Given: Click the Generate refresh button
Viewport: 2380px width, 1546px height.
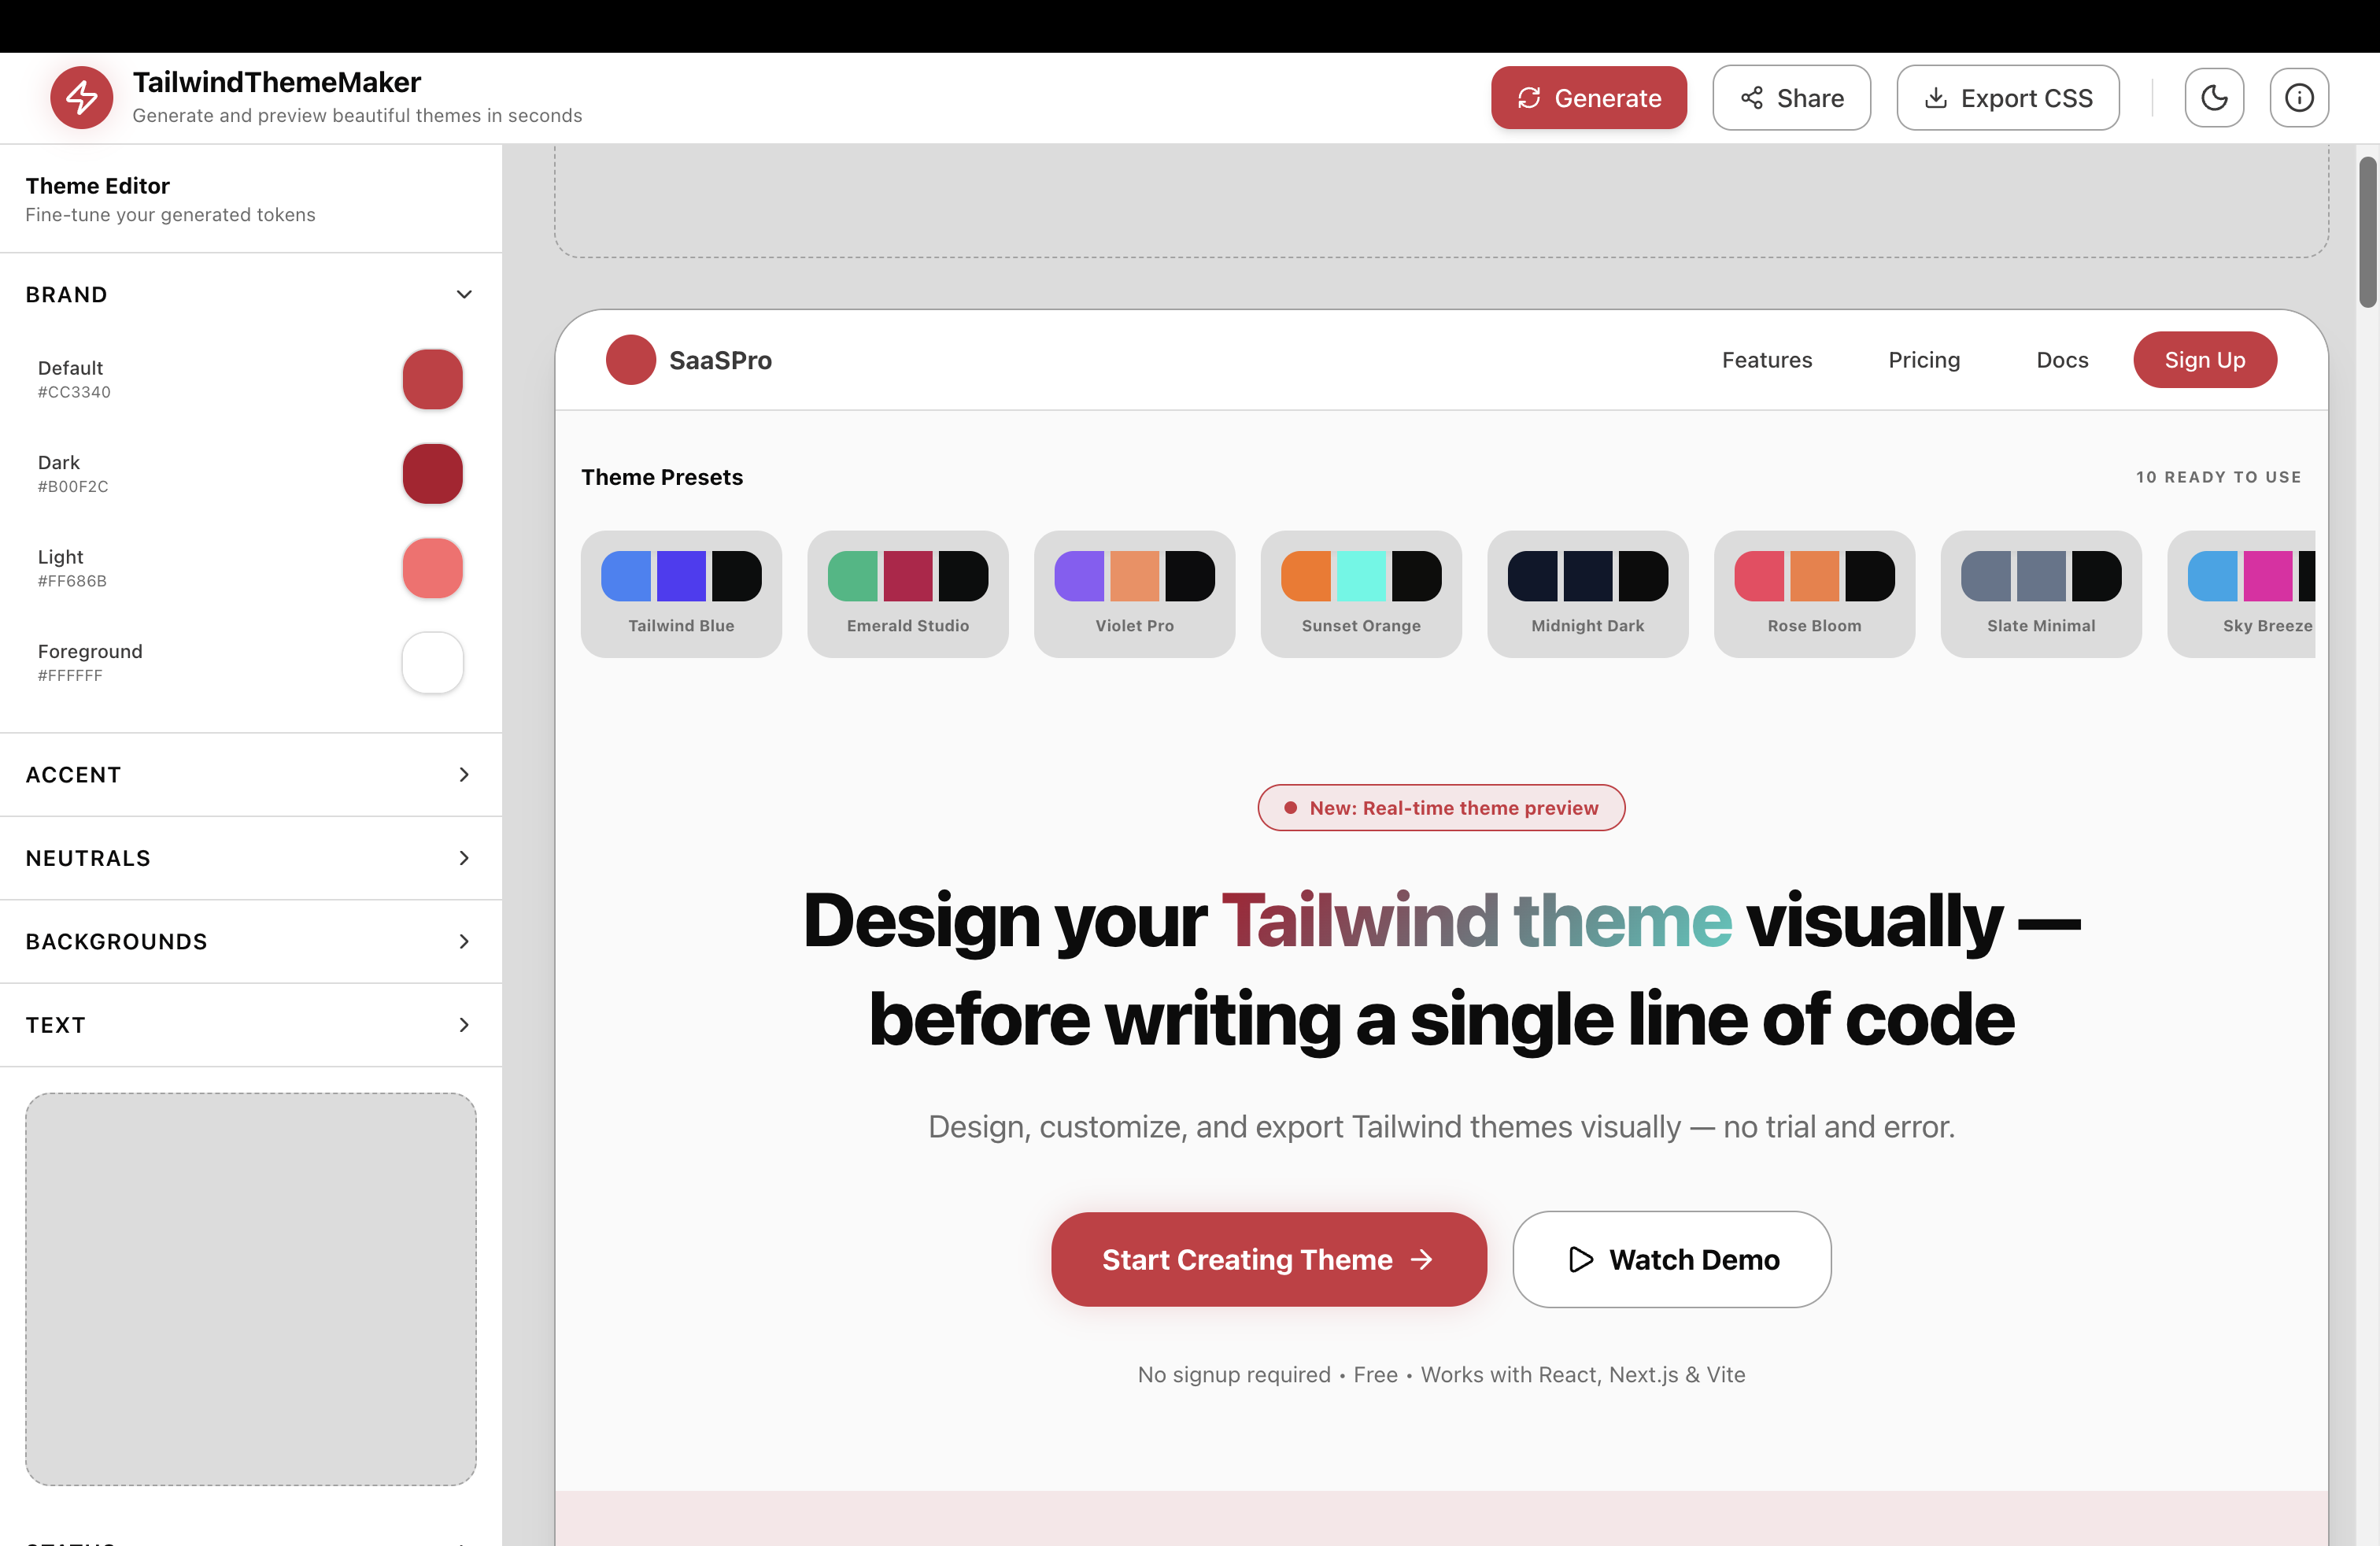Looking at the screenshot, I should 1588,98.
